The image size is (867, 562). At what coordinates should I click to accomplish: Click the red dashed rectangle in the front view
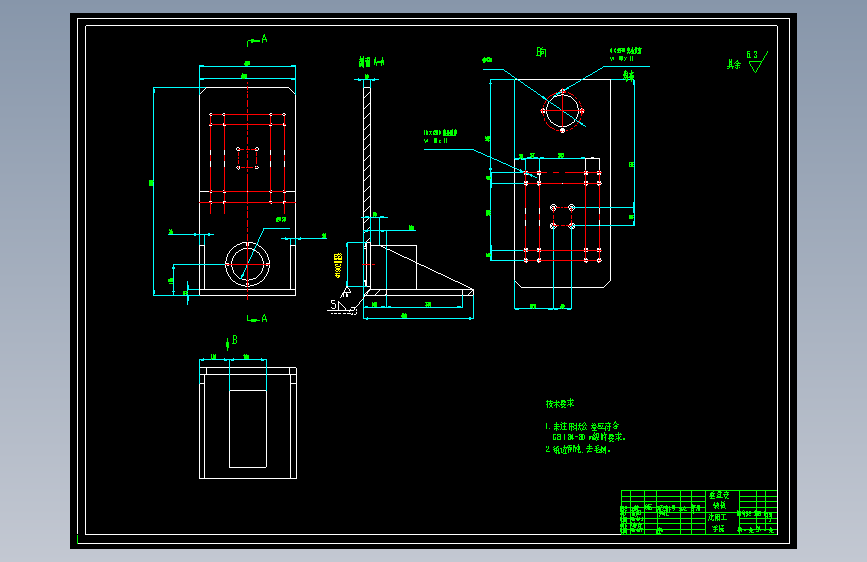pos(247,158)
